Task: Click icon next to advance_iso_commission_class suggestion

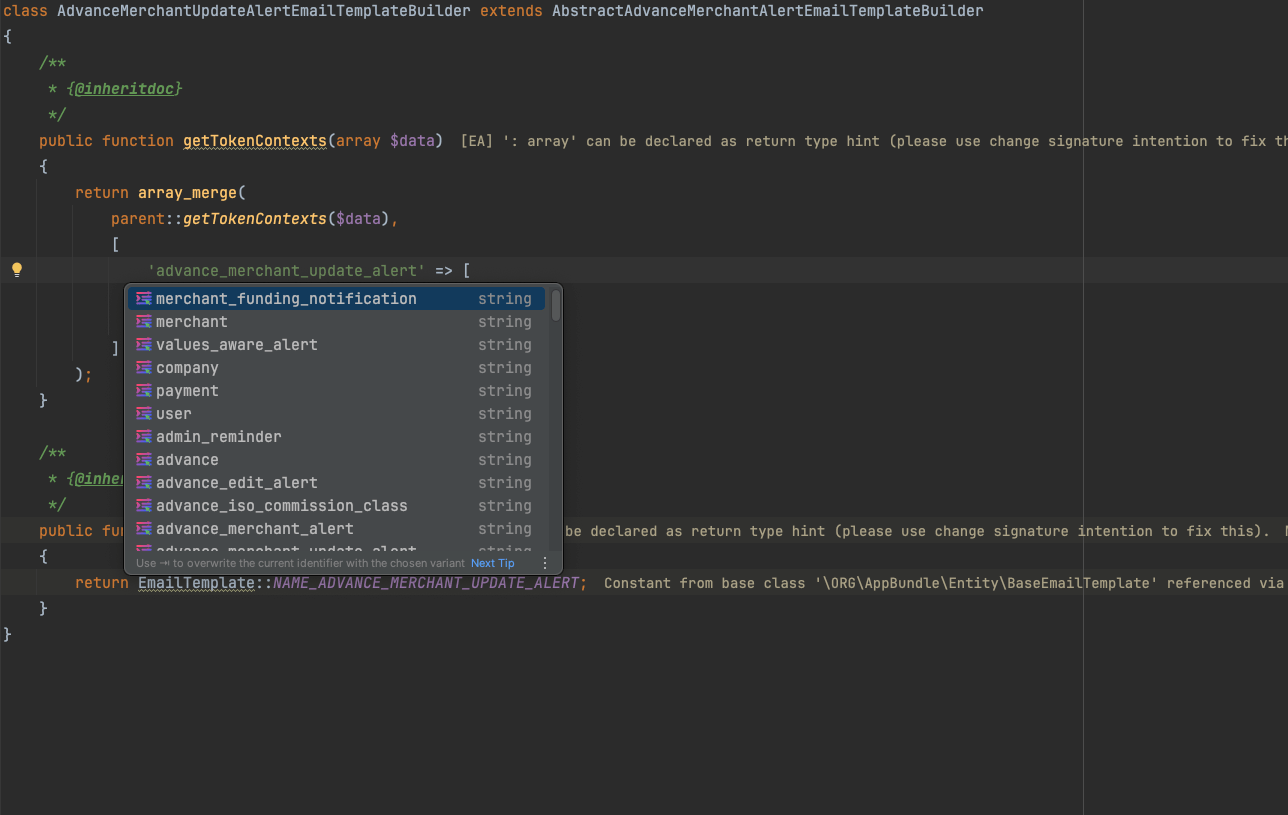Action: [144, 506]
